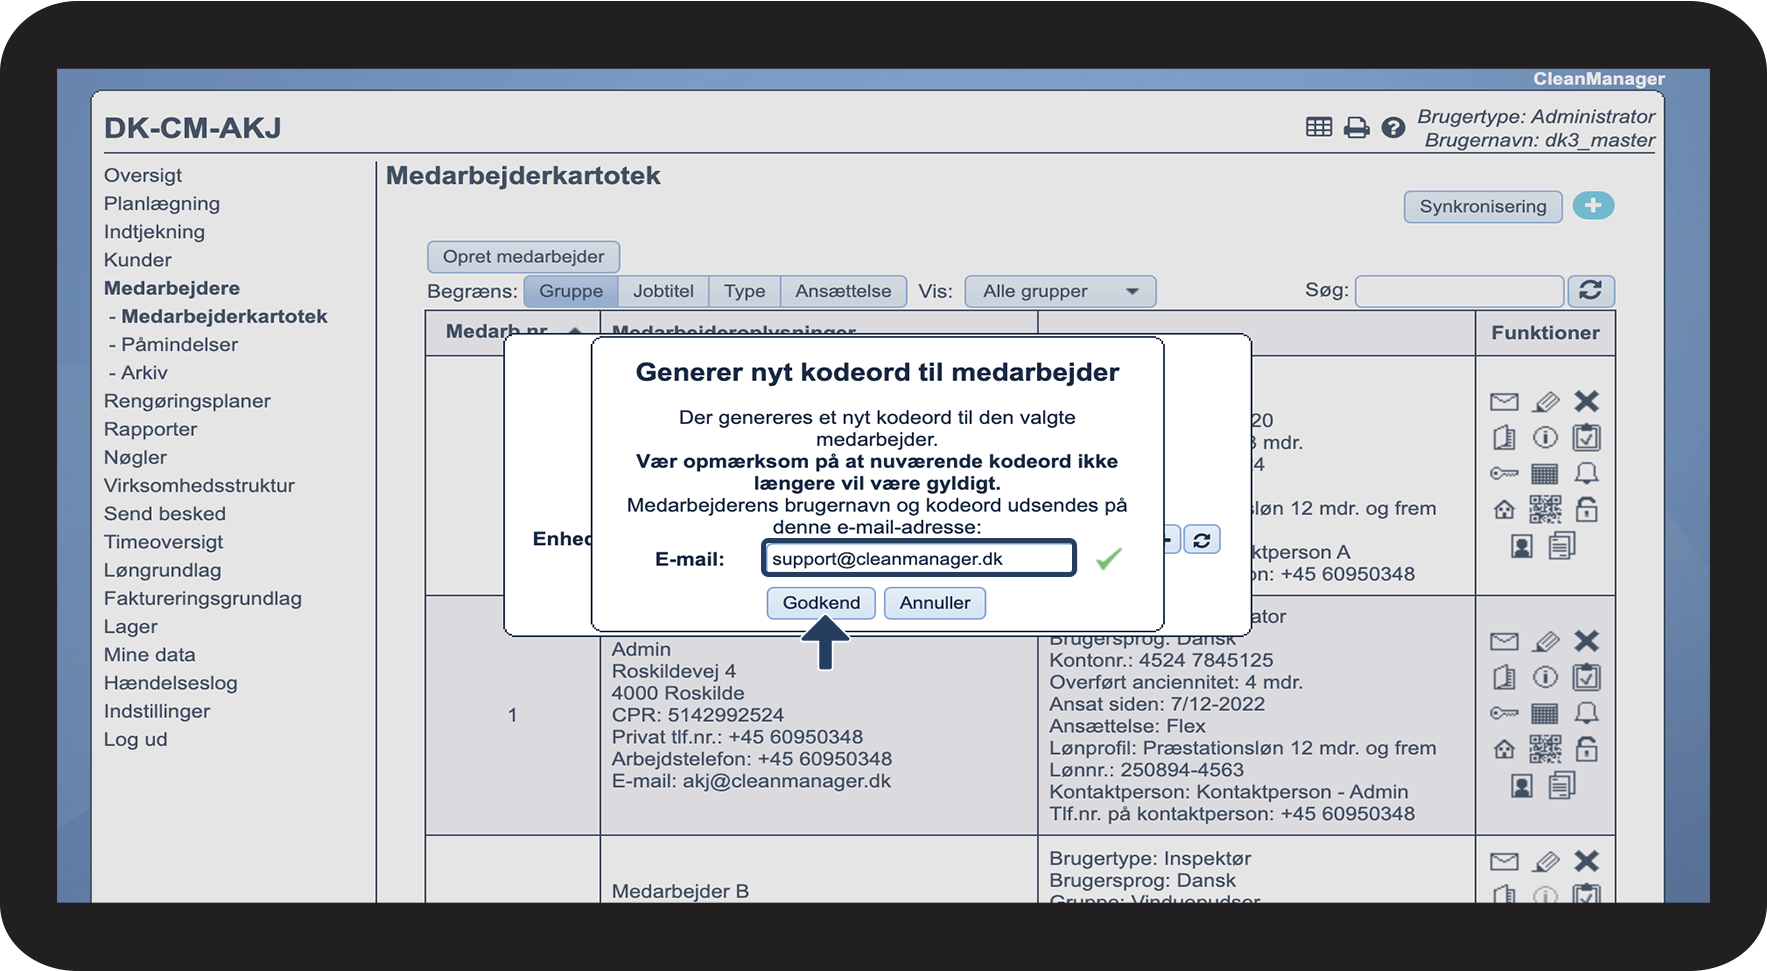The image size is (1767, 971).
Task: Open the Alle grupper dropdown
Action: (x=1060, y=291)
